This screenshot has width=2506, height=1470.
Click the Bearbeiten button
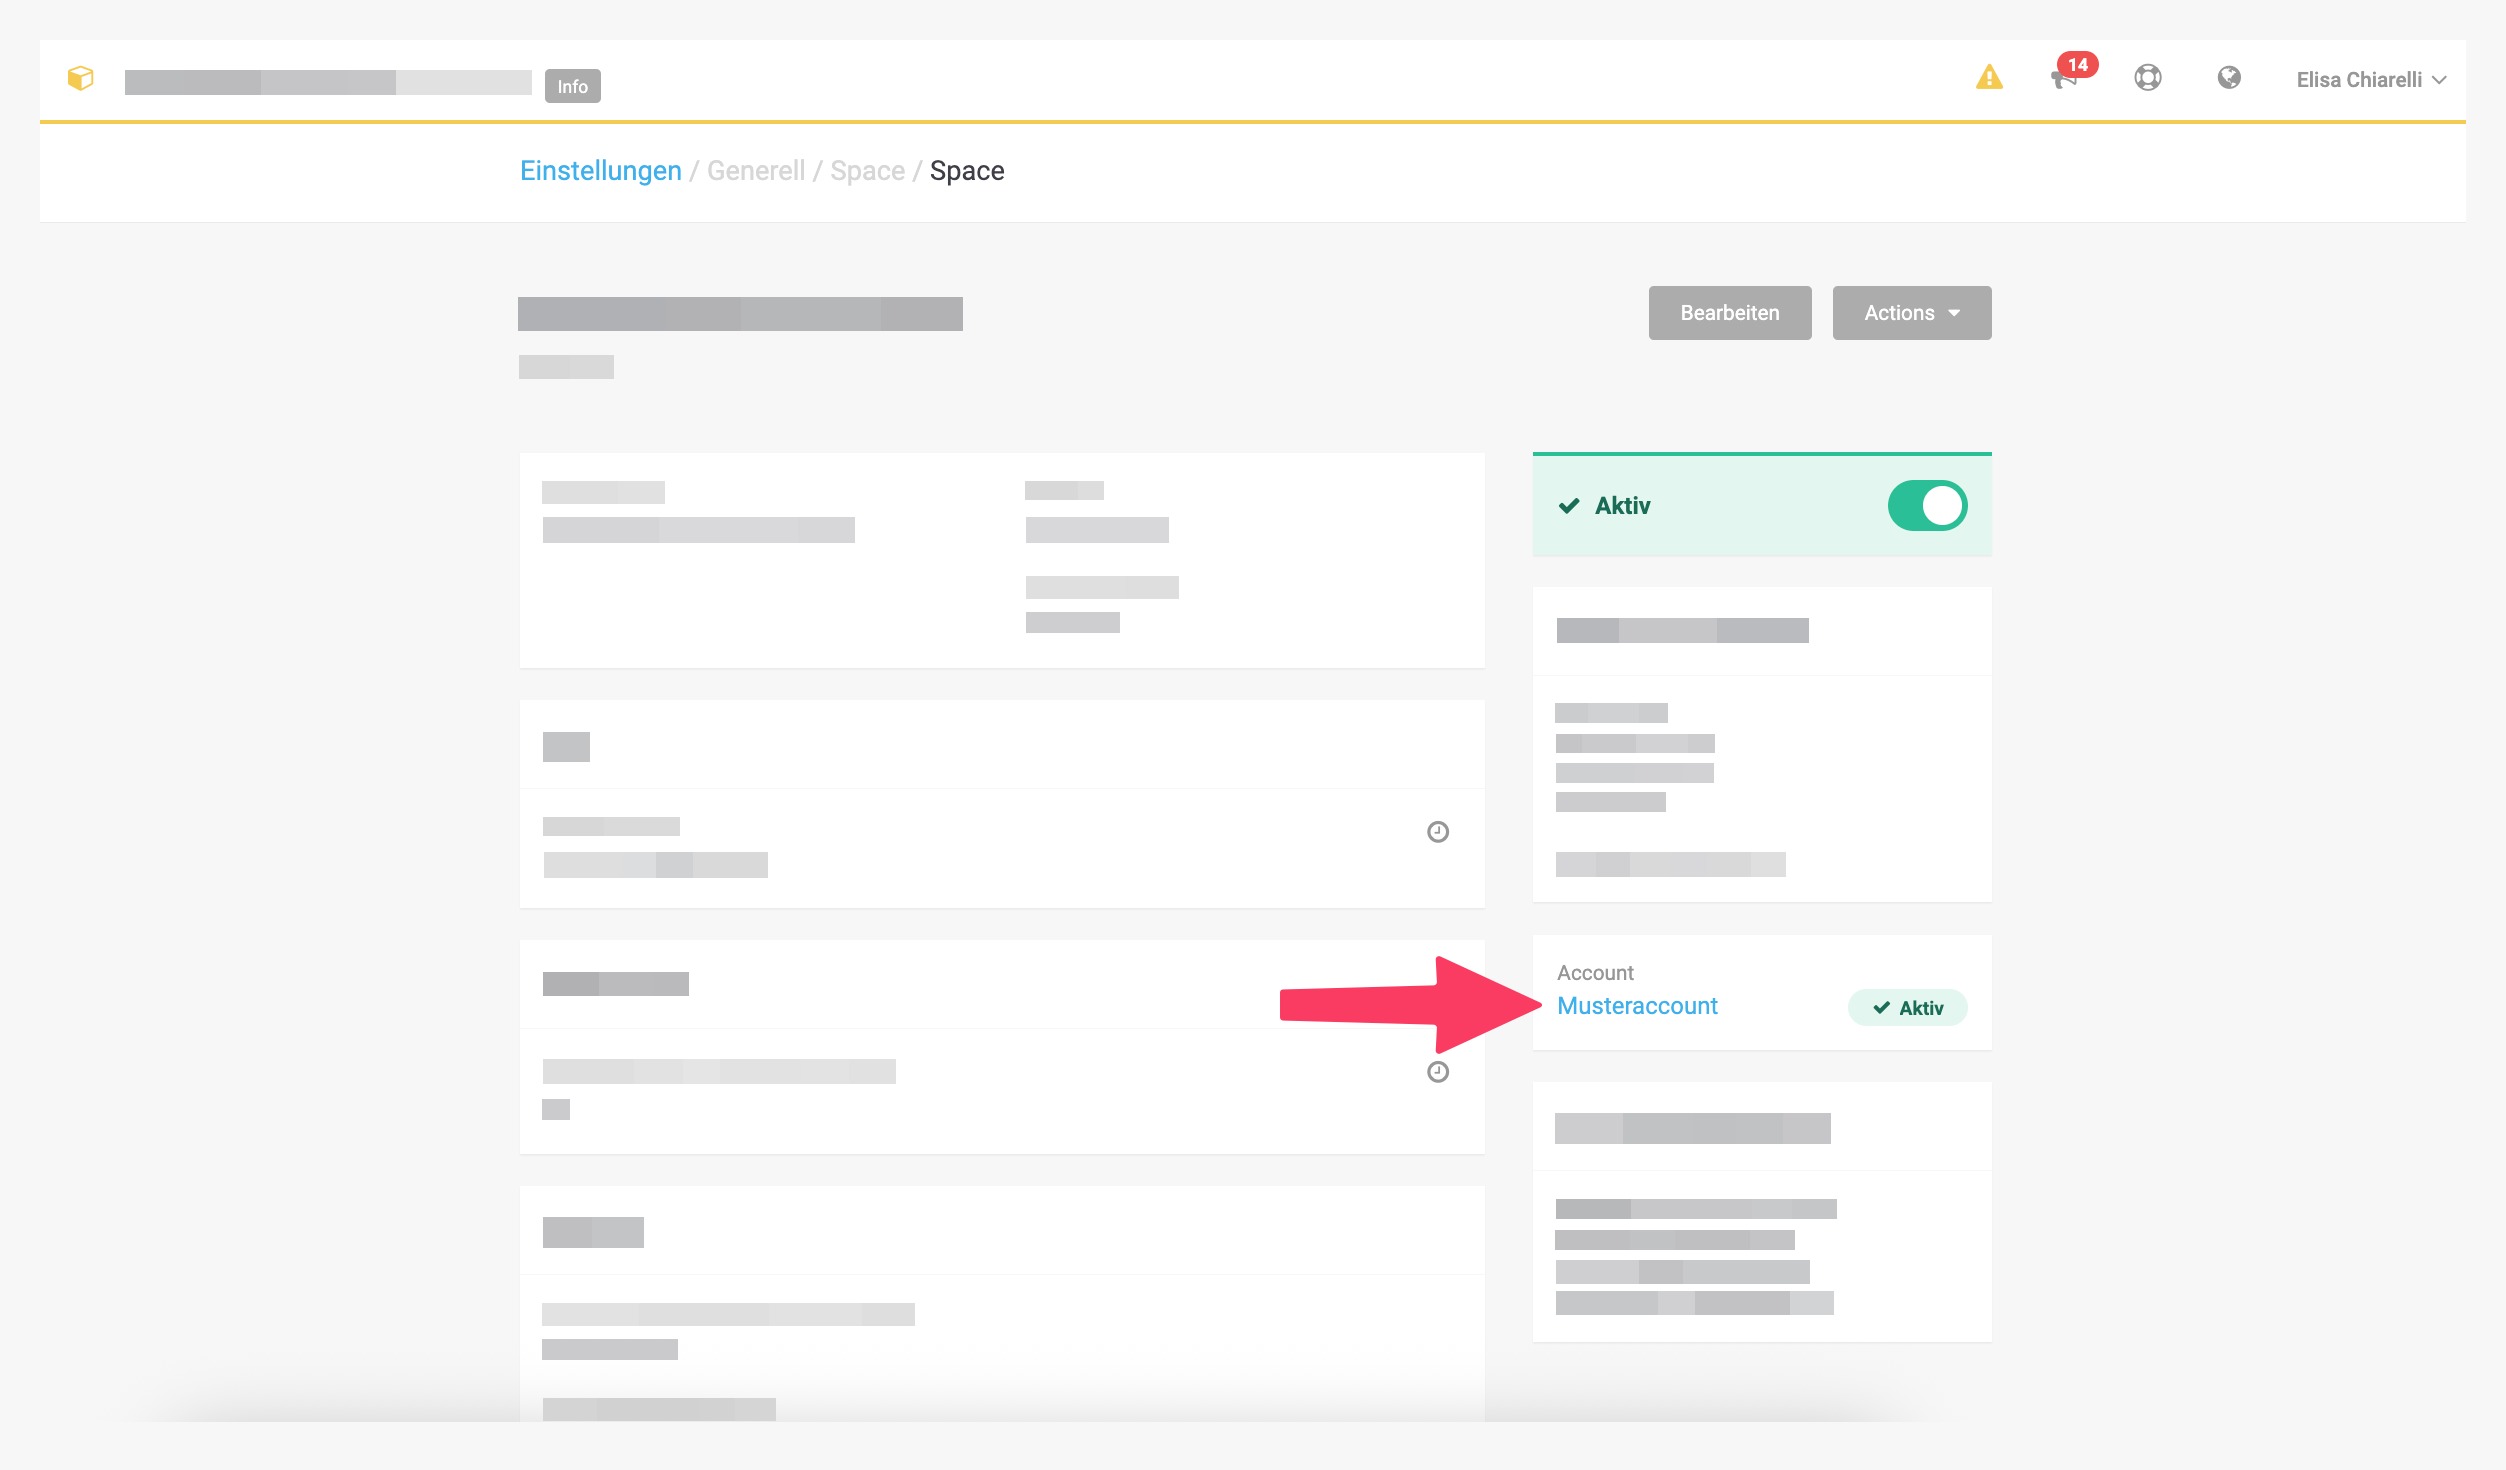(x=1730, y=313)
